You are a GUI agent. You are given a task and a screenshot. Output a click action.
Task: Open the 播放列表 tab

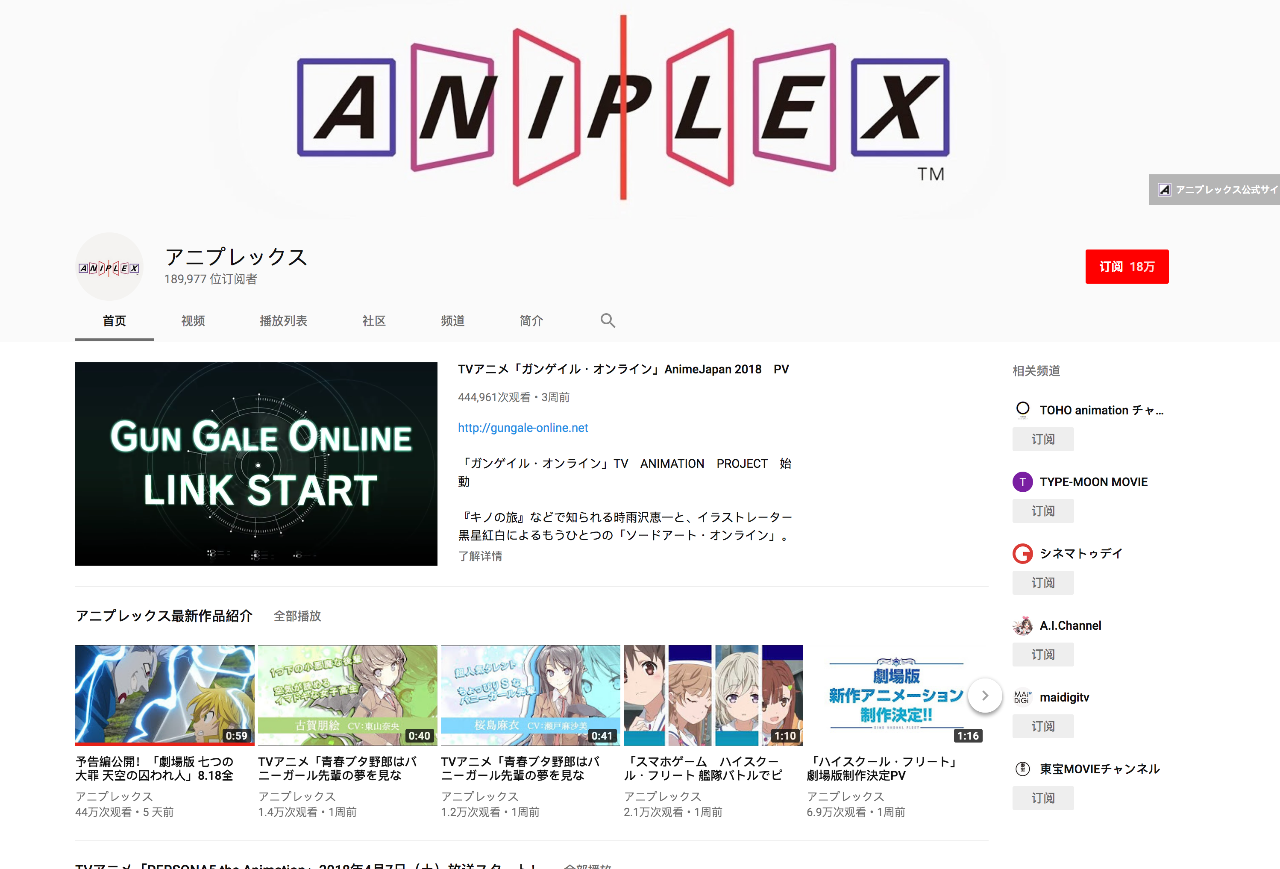pos(283,321)
